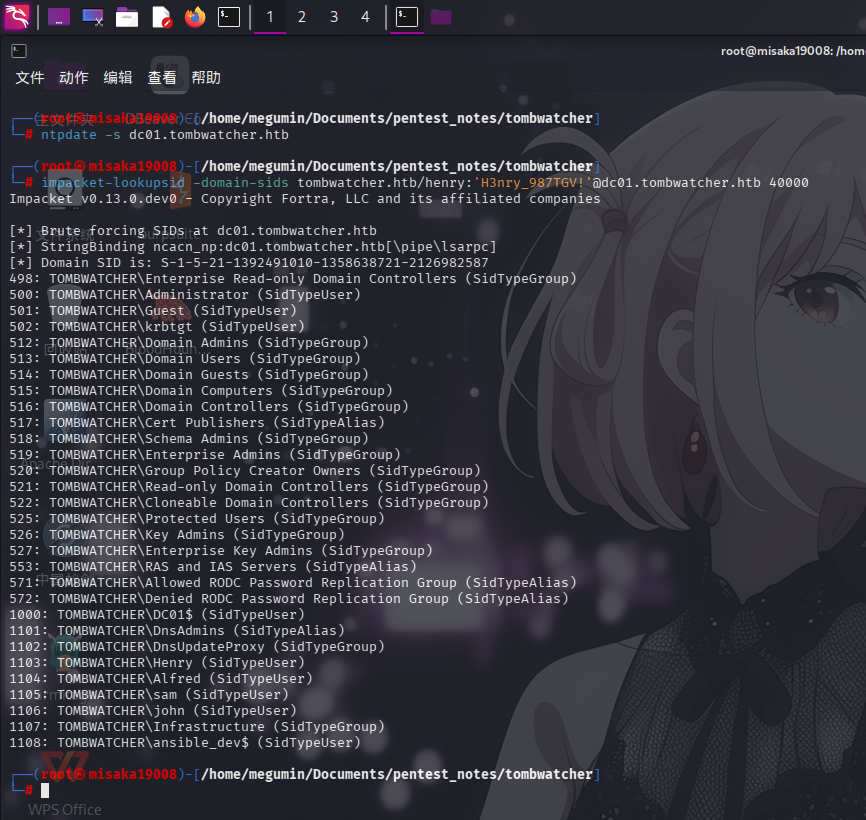
Task: Click the Impacket v0.13.0.dev0 copyright line
Action: [x=305, y=199]
